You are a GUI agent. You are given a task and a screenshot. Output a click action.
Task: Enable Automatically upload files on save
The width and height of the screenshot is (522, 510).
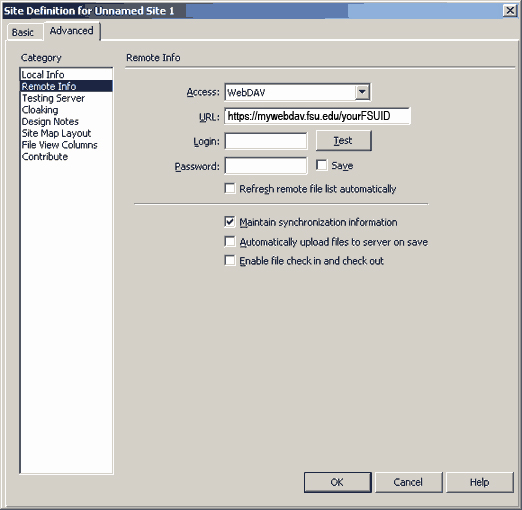230,241
